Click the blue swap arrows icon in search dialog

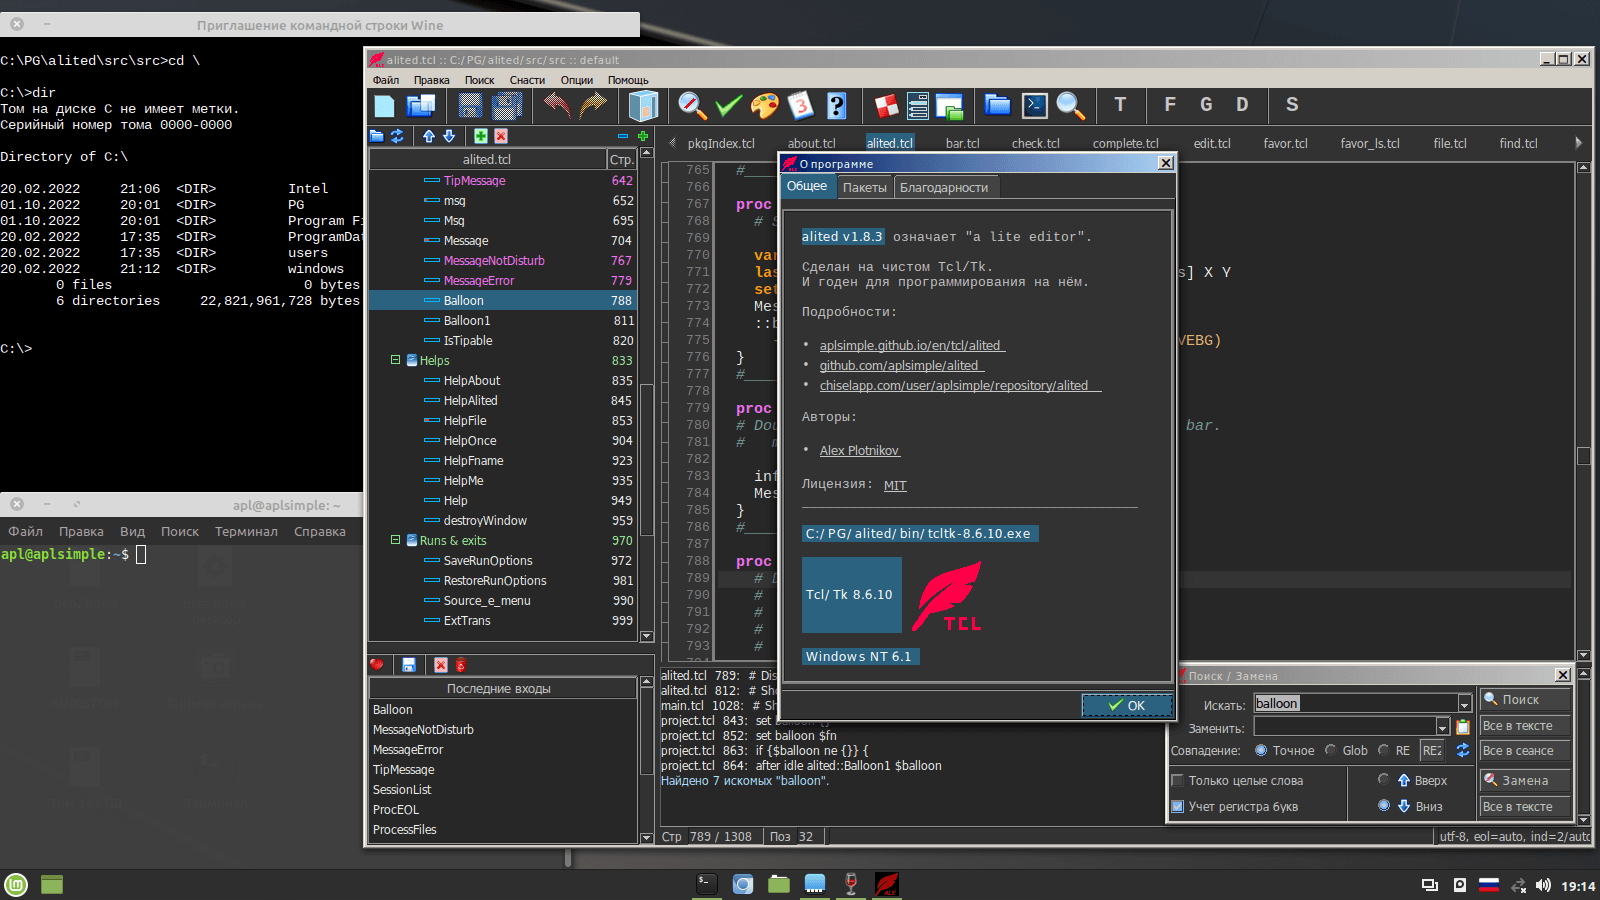click(1463, 750)
